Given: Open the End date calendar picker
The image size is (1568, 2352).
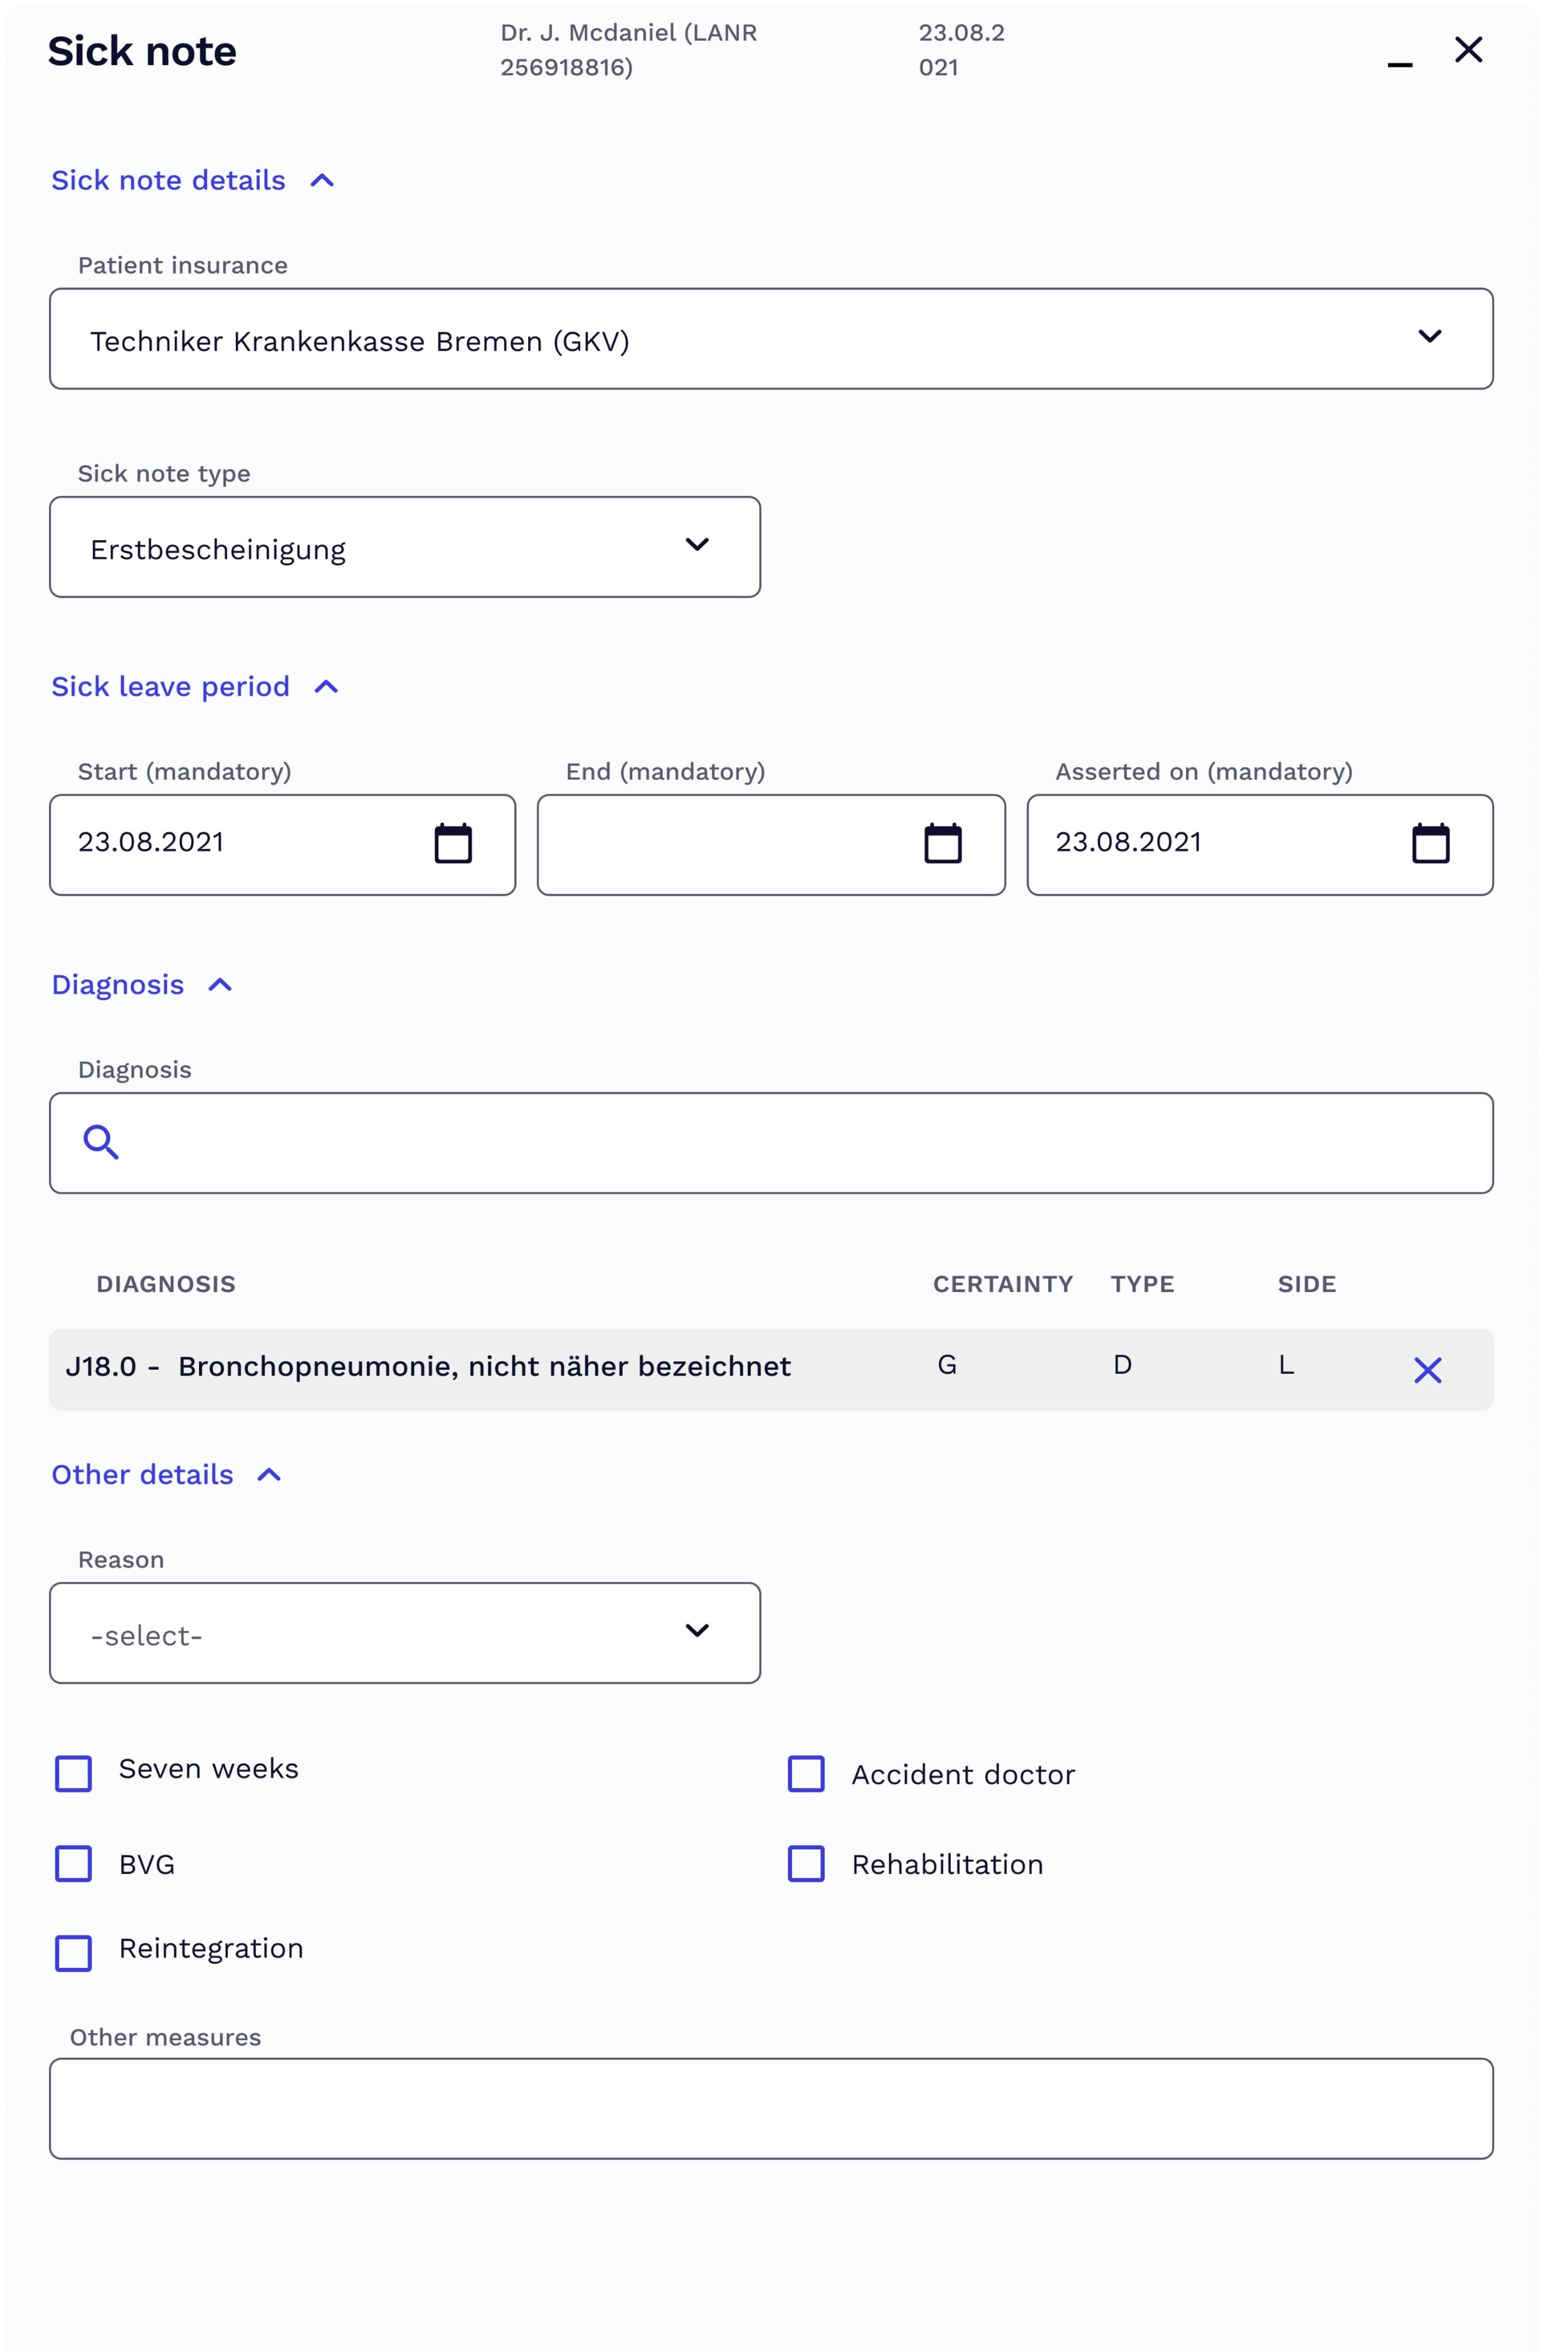Looking at the screenshot, I should [x=943, y=843].
